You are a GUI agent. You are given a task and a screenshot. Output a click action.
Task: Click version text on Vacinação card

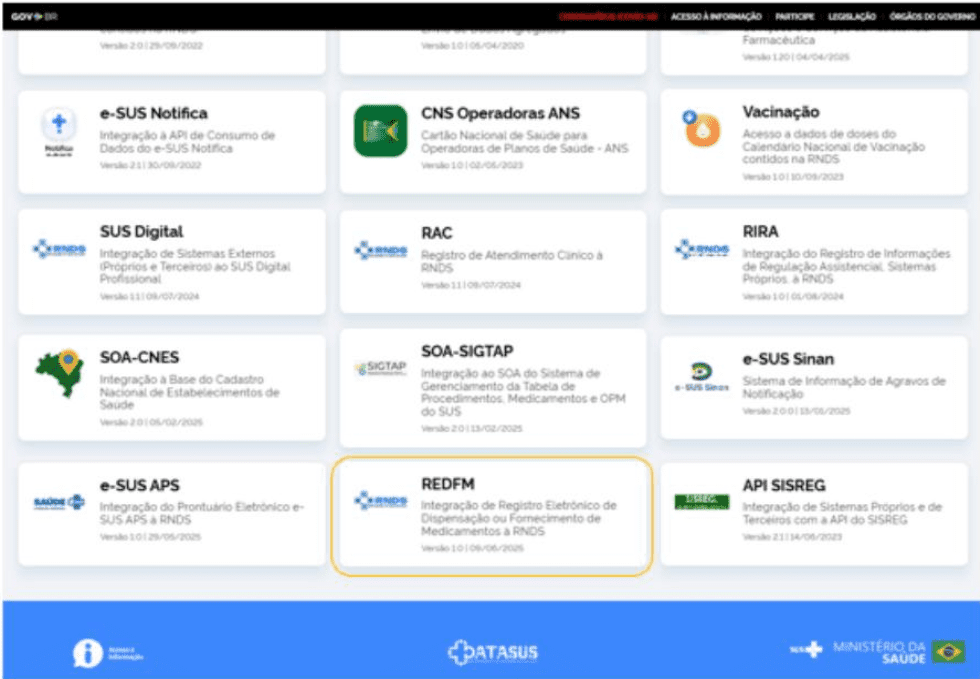coord(793,177)
